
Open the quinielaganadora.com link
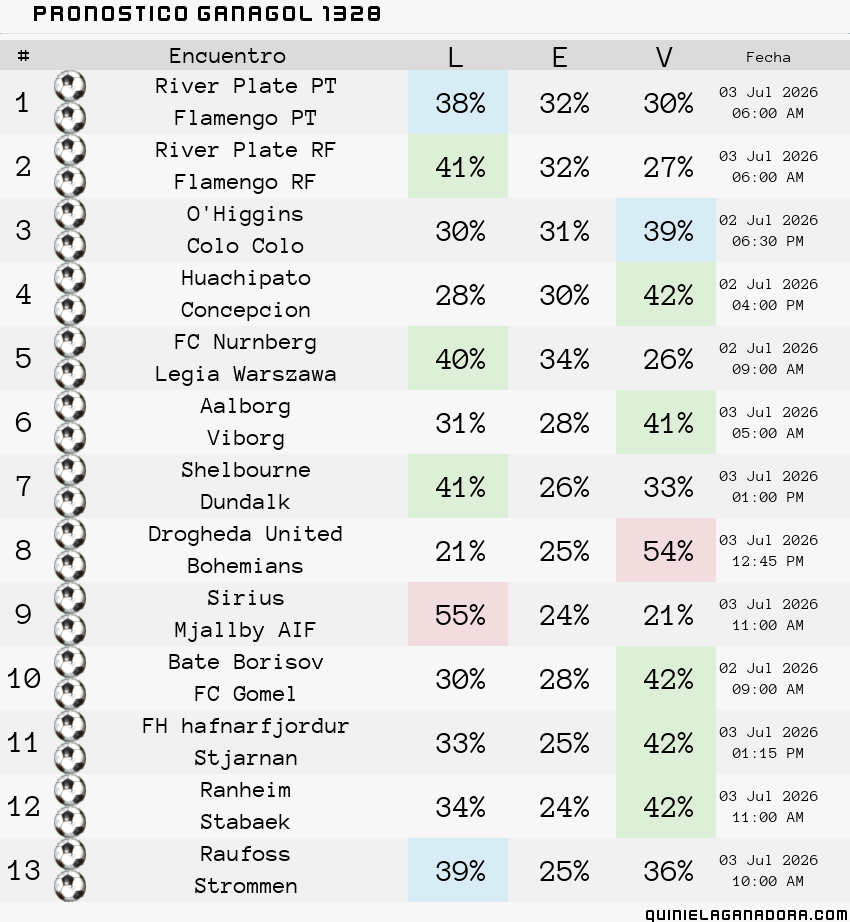[x=747, y=914]
